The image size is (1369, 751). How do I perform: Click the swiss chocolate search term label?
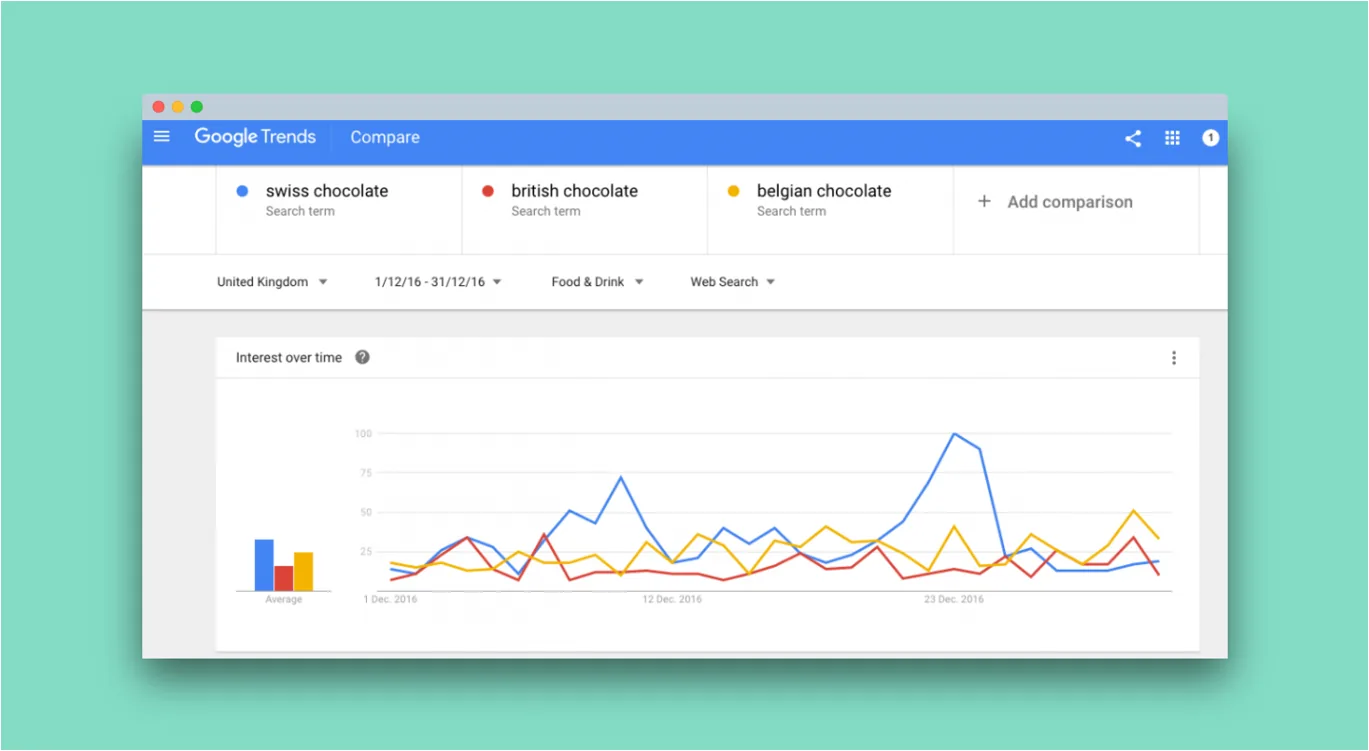327,190
